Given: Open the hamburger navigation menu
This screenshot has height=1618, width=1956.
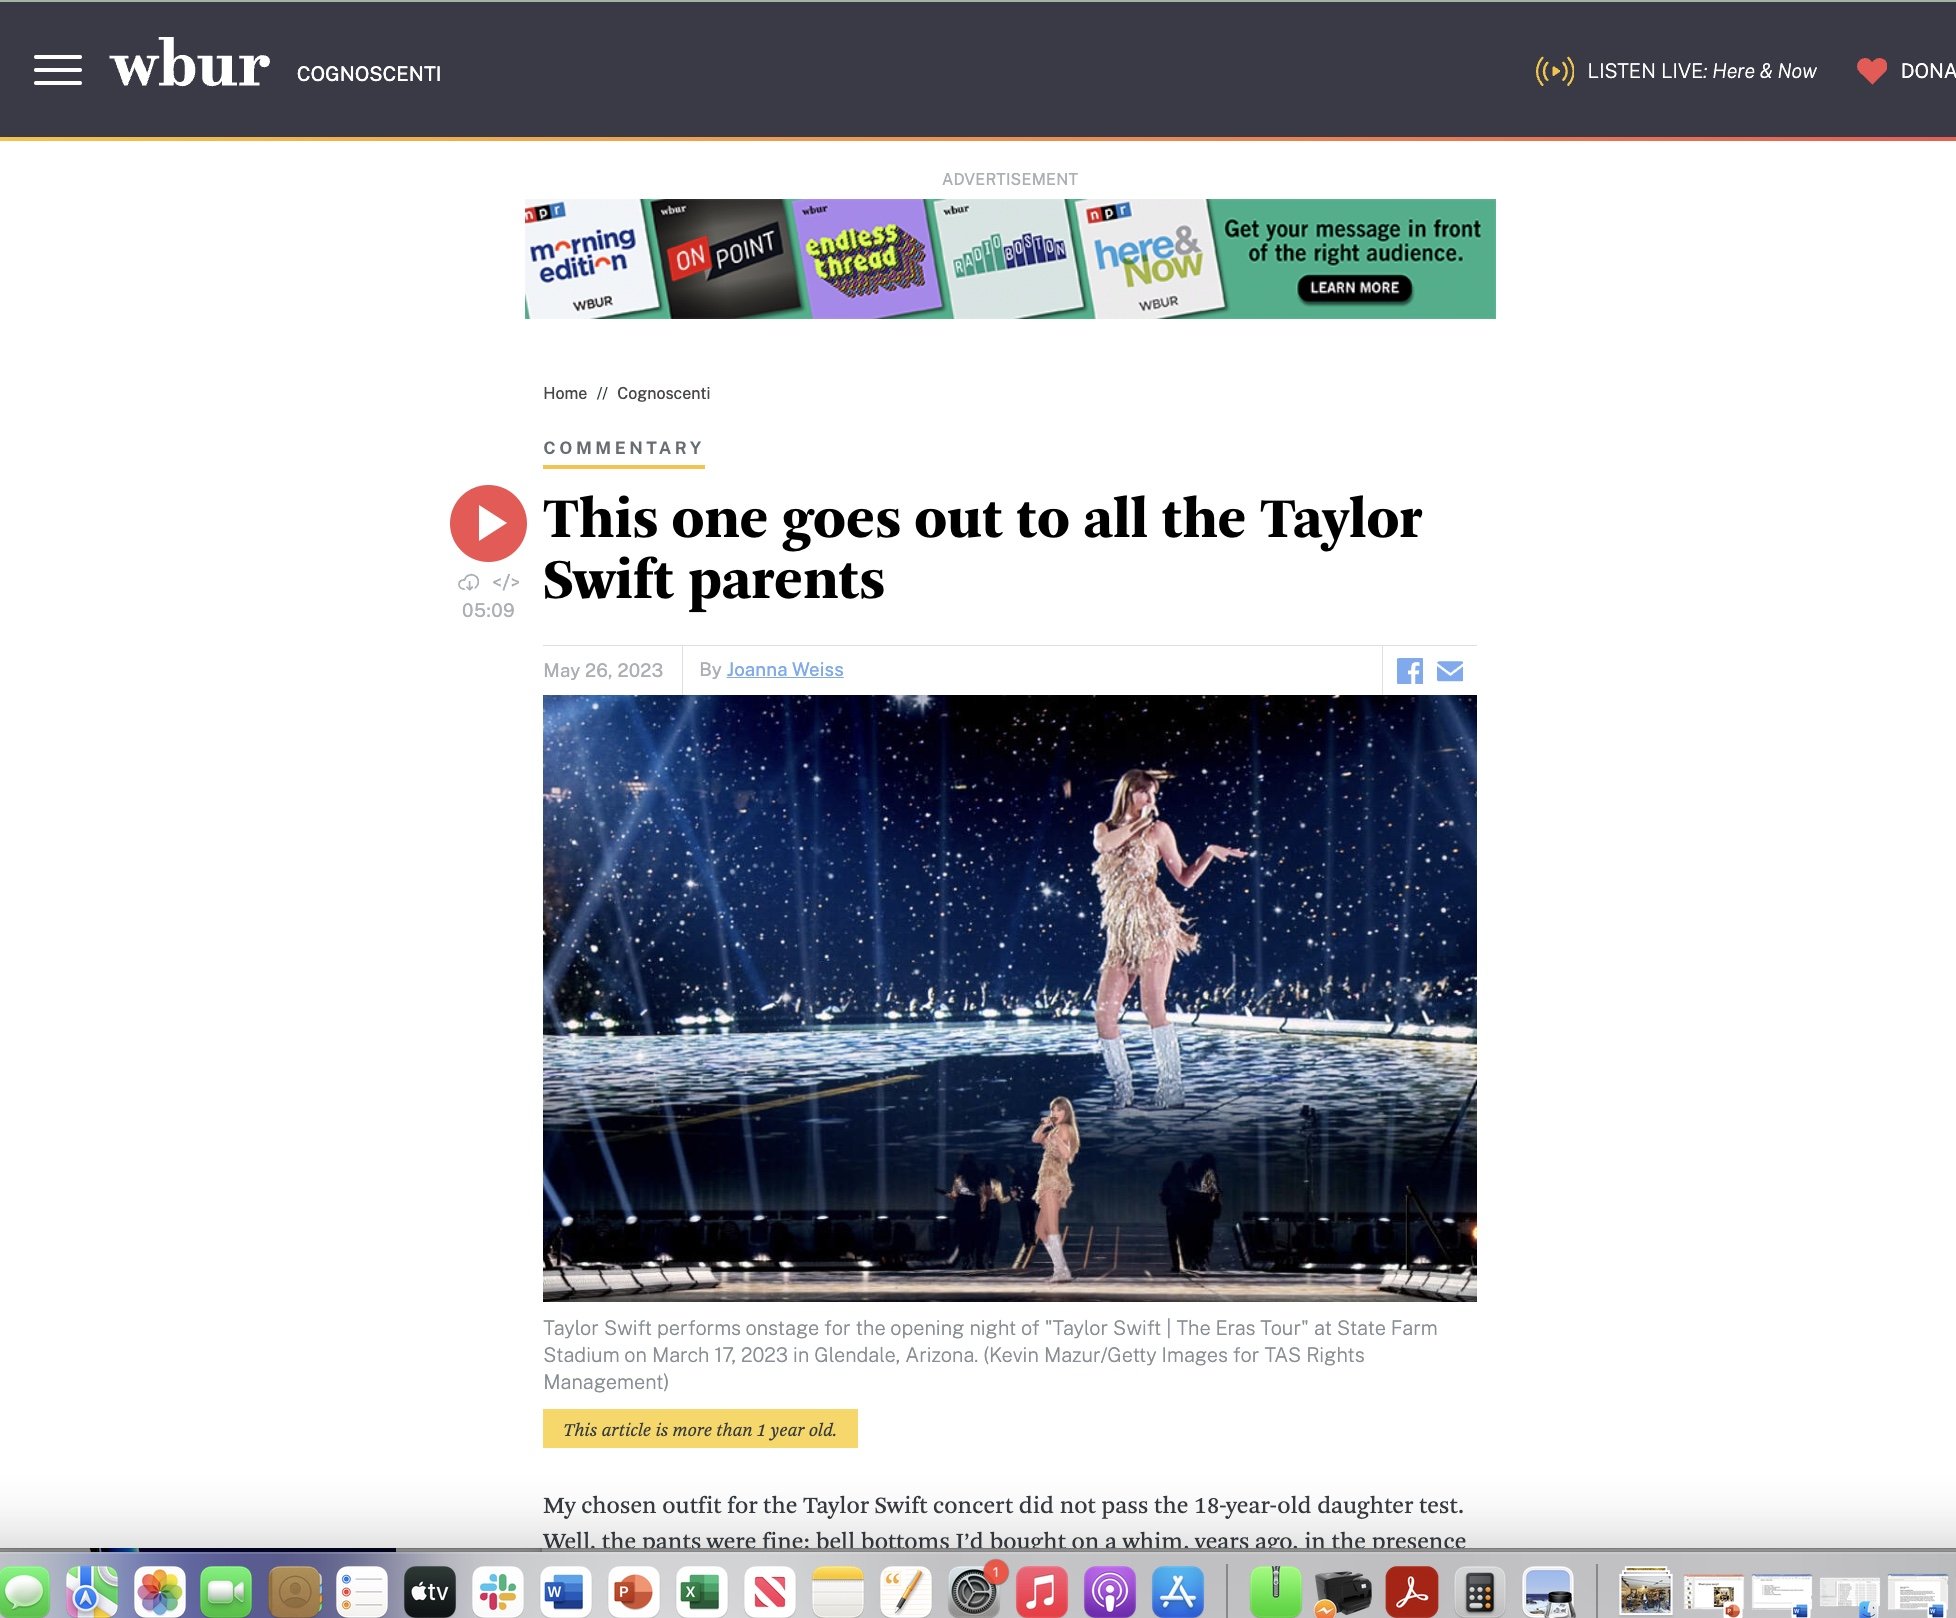Looking at the screenshot, I should coord(58,70).
